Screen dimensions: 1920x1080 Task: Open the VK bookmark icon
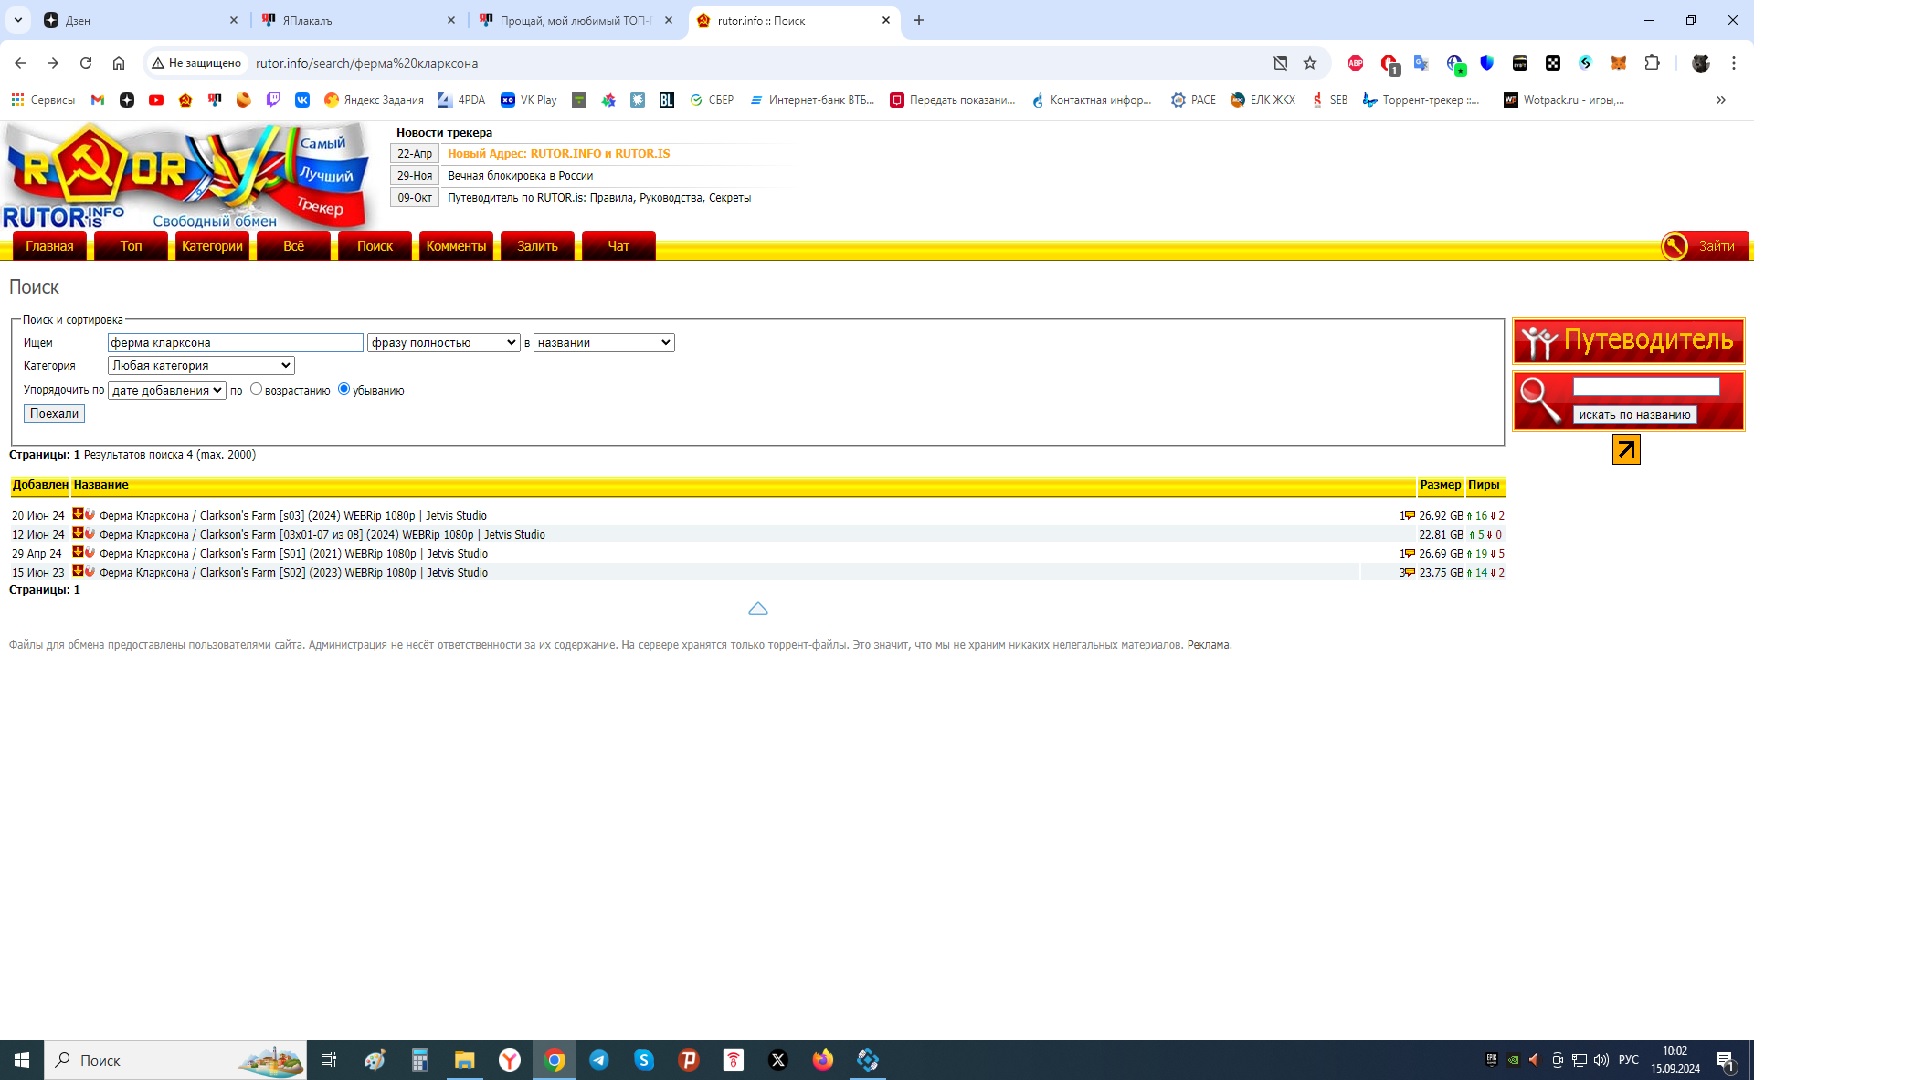point(302,100)
